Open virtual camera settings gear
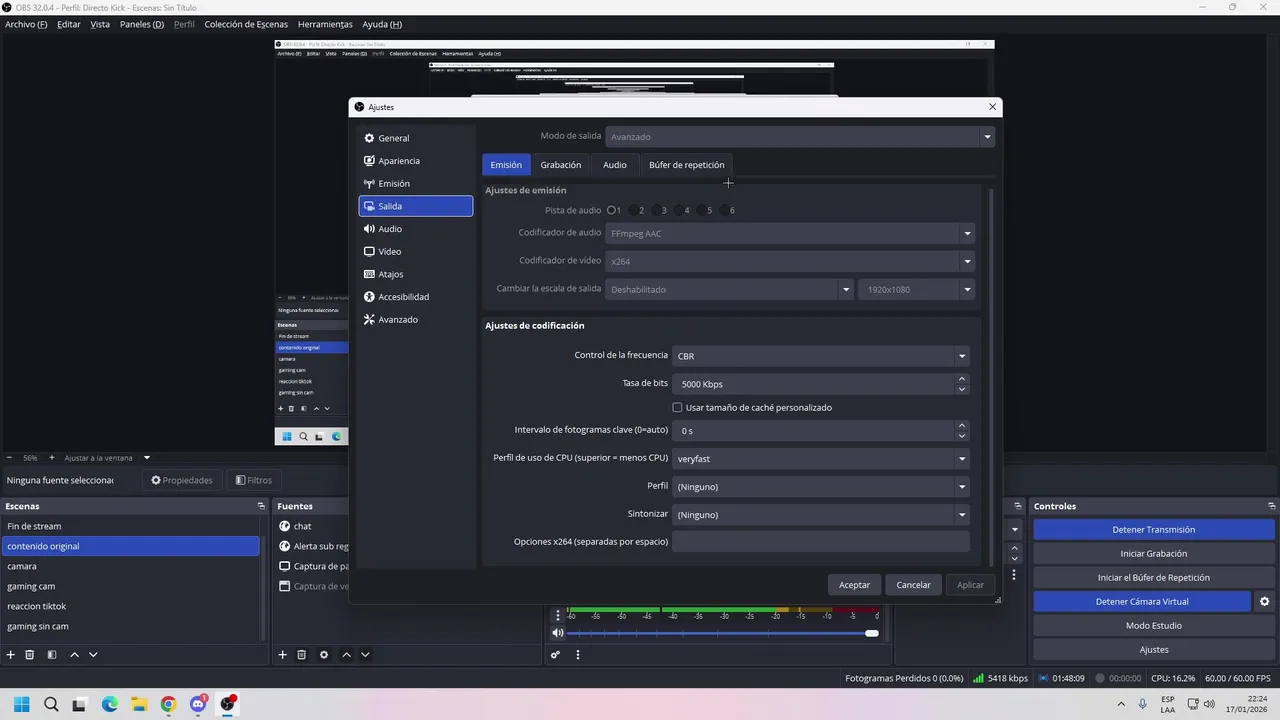1280x720 pixels. (x=1264, y=602)
